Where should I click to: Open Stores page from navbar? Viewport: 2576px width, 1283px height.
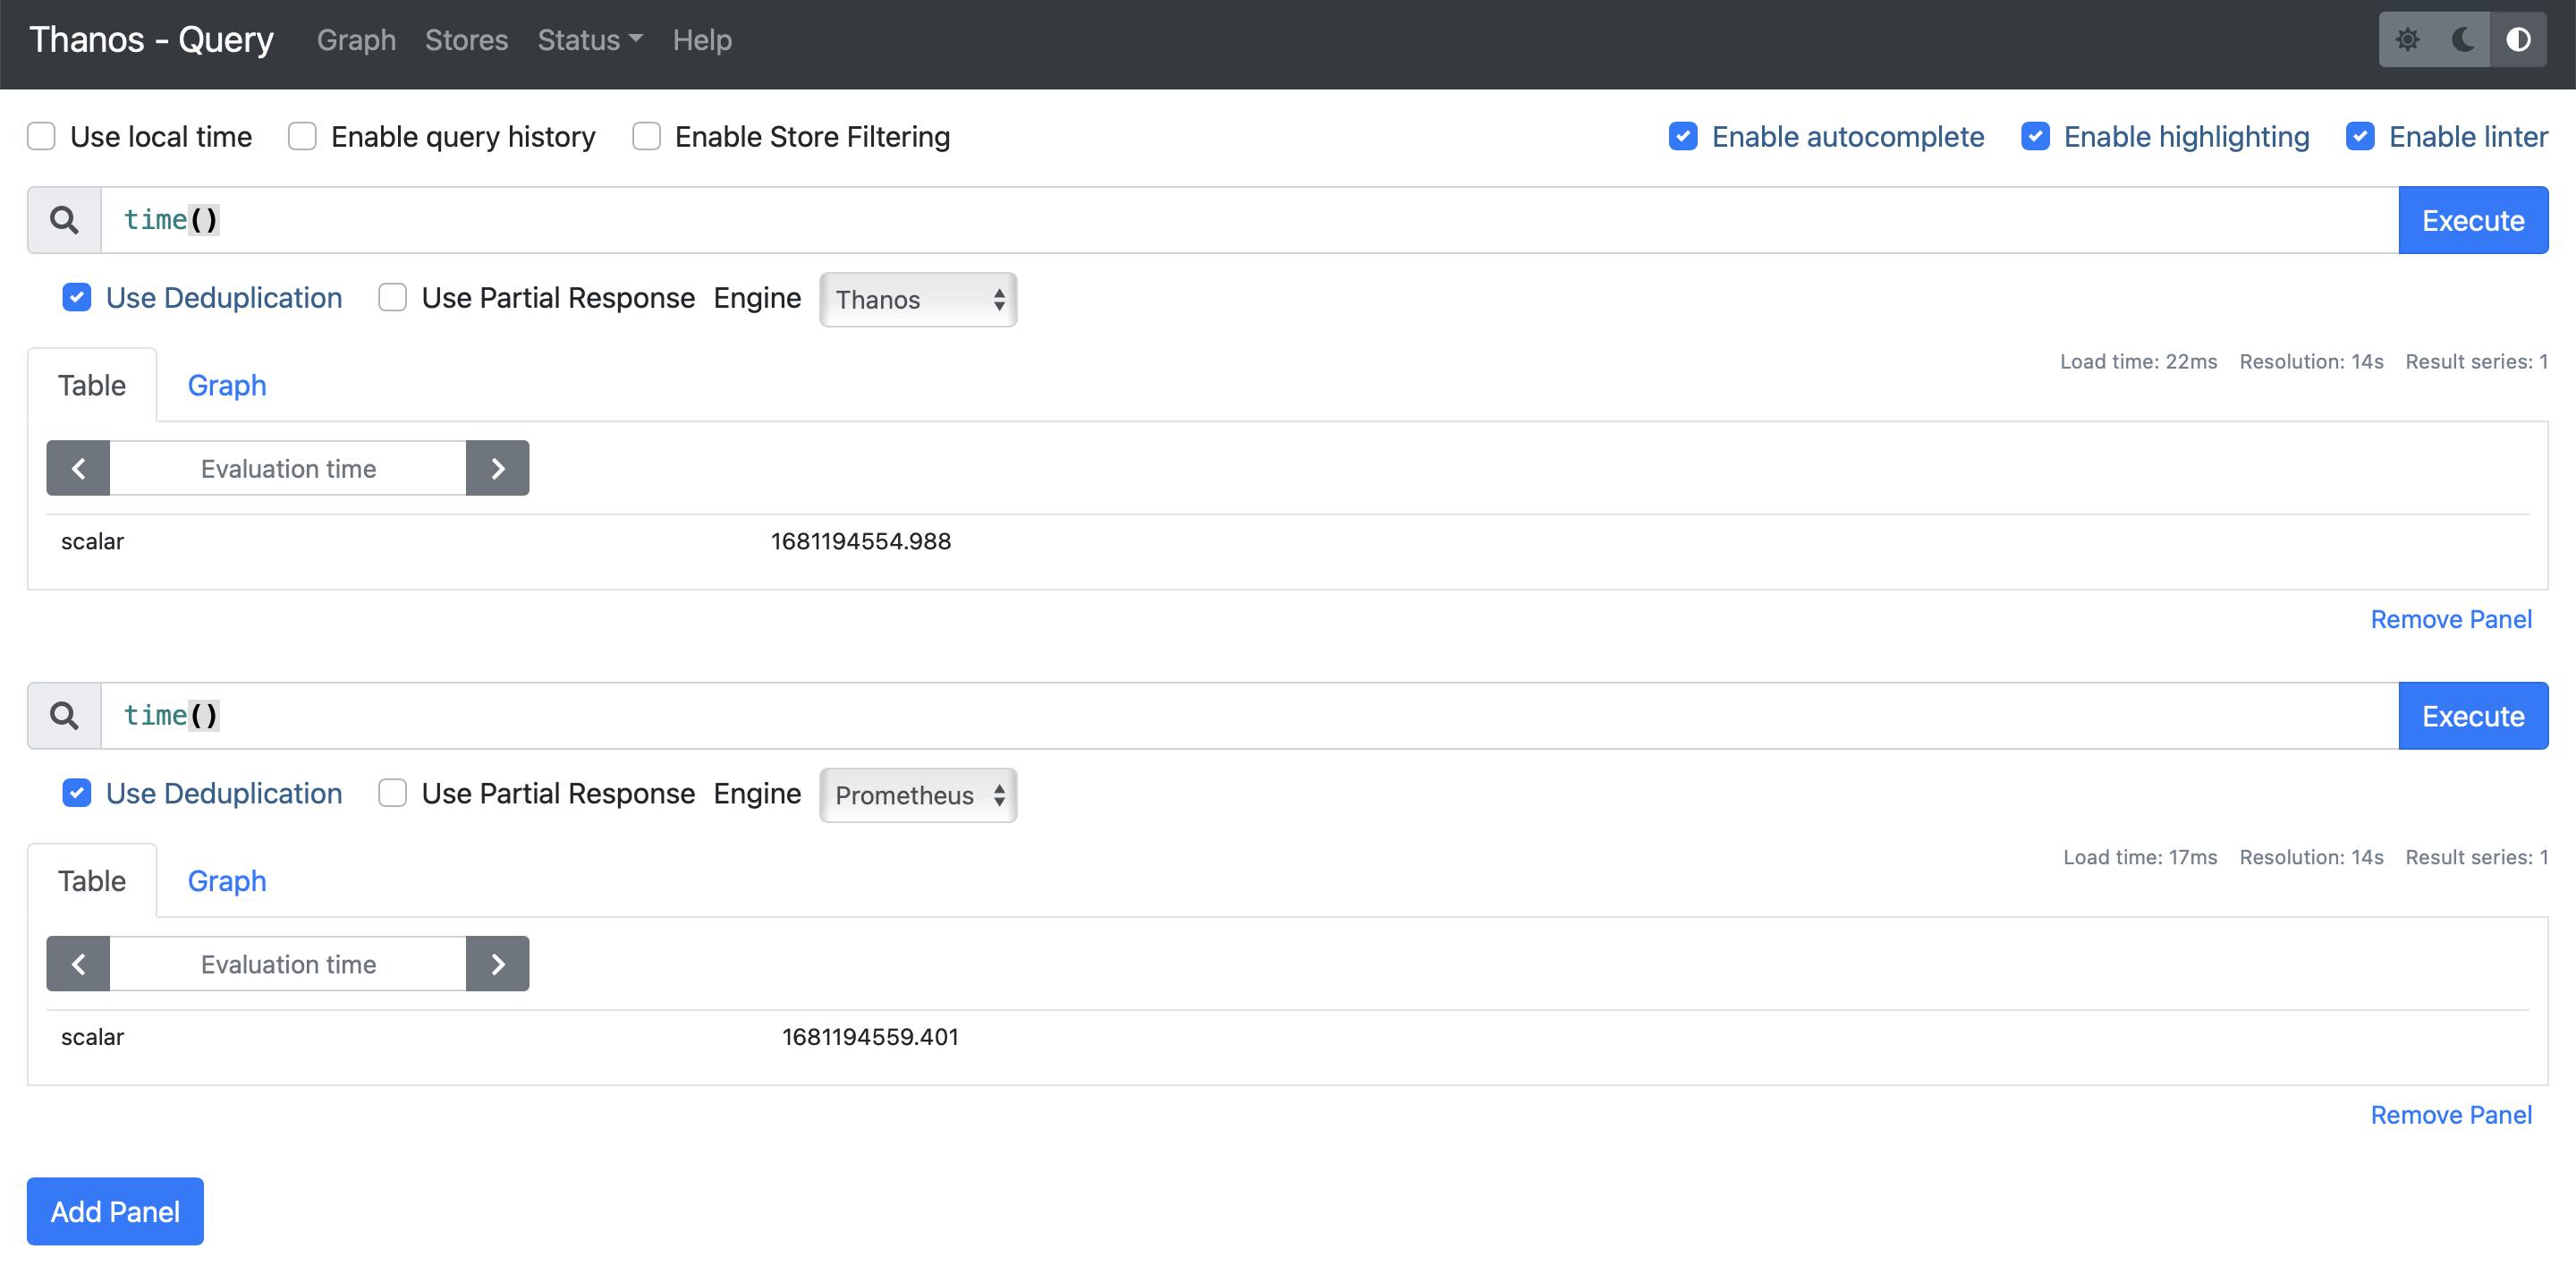point(466,40)
